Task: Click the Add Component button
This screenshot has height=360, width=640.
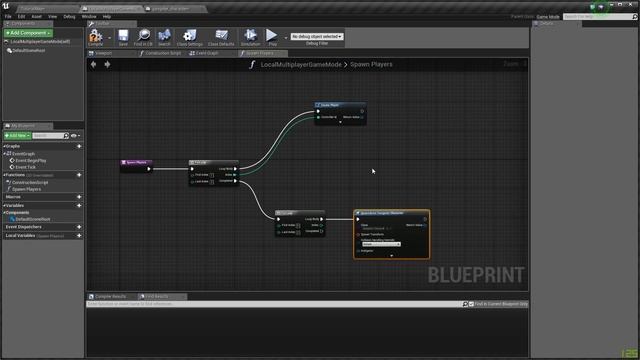Action: point(28,33)
